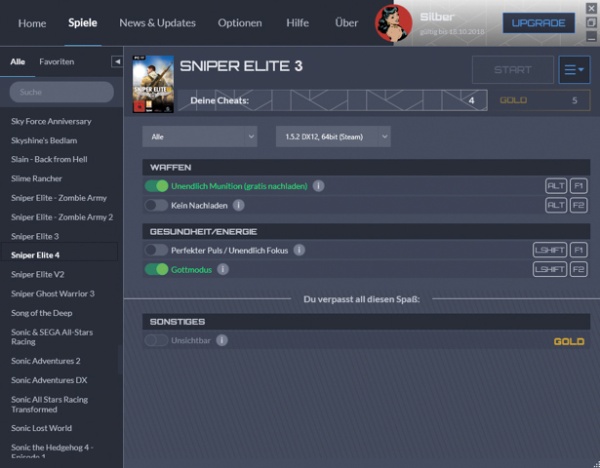
Task: Turn off the Gottmodus toggle
Action: click(157, 269)
